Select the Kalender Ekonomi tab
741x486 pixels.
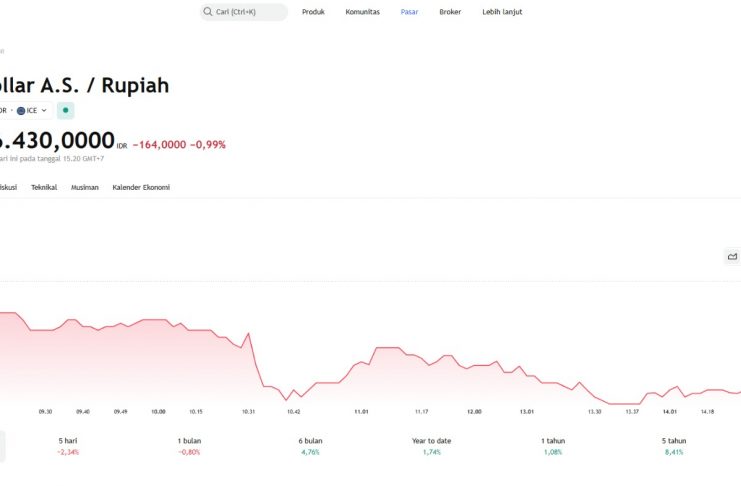[x=141, y=187]
